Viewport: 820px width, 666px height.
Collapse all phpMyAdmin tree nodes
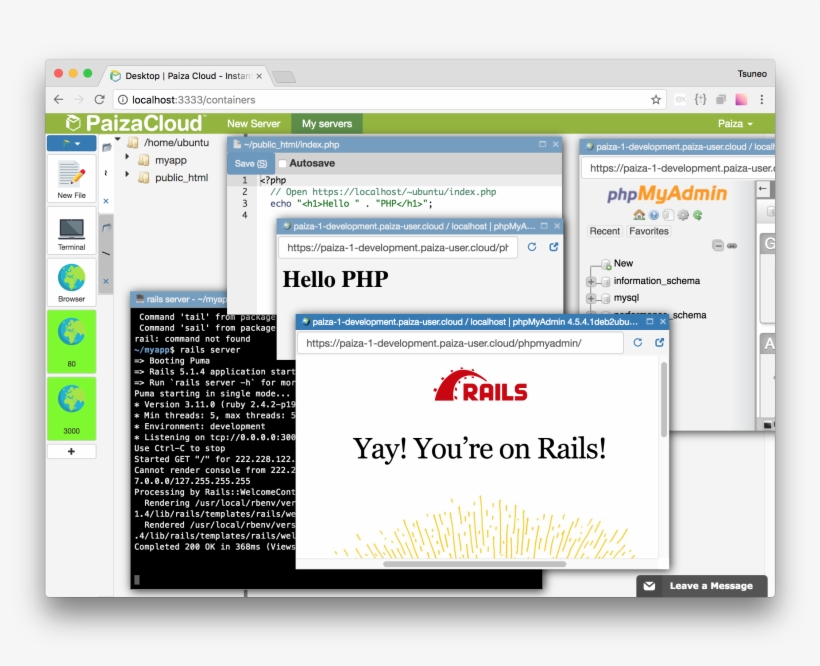718,245
